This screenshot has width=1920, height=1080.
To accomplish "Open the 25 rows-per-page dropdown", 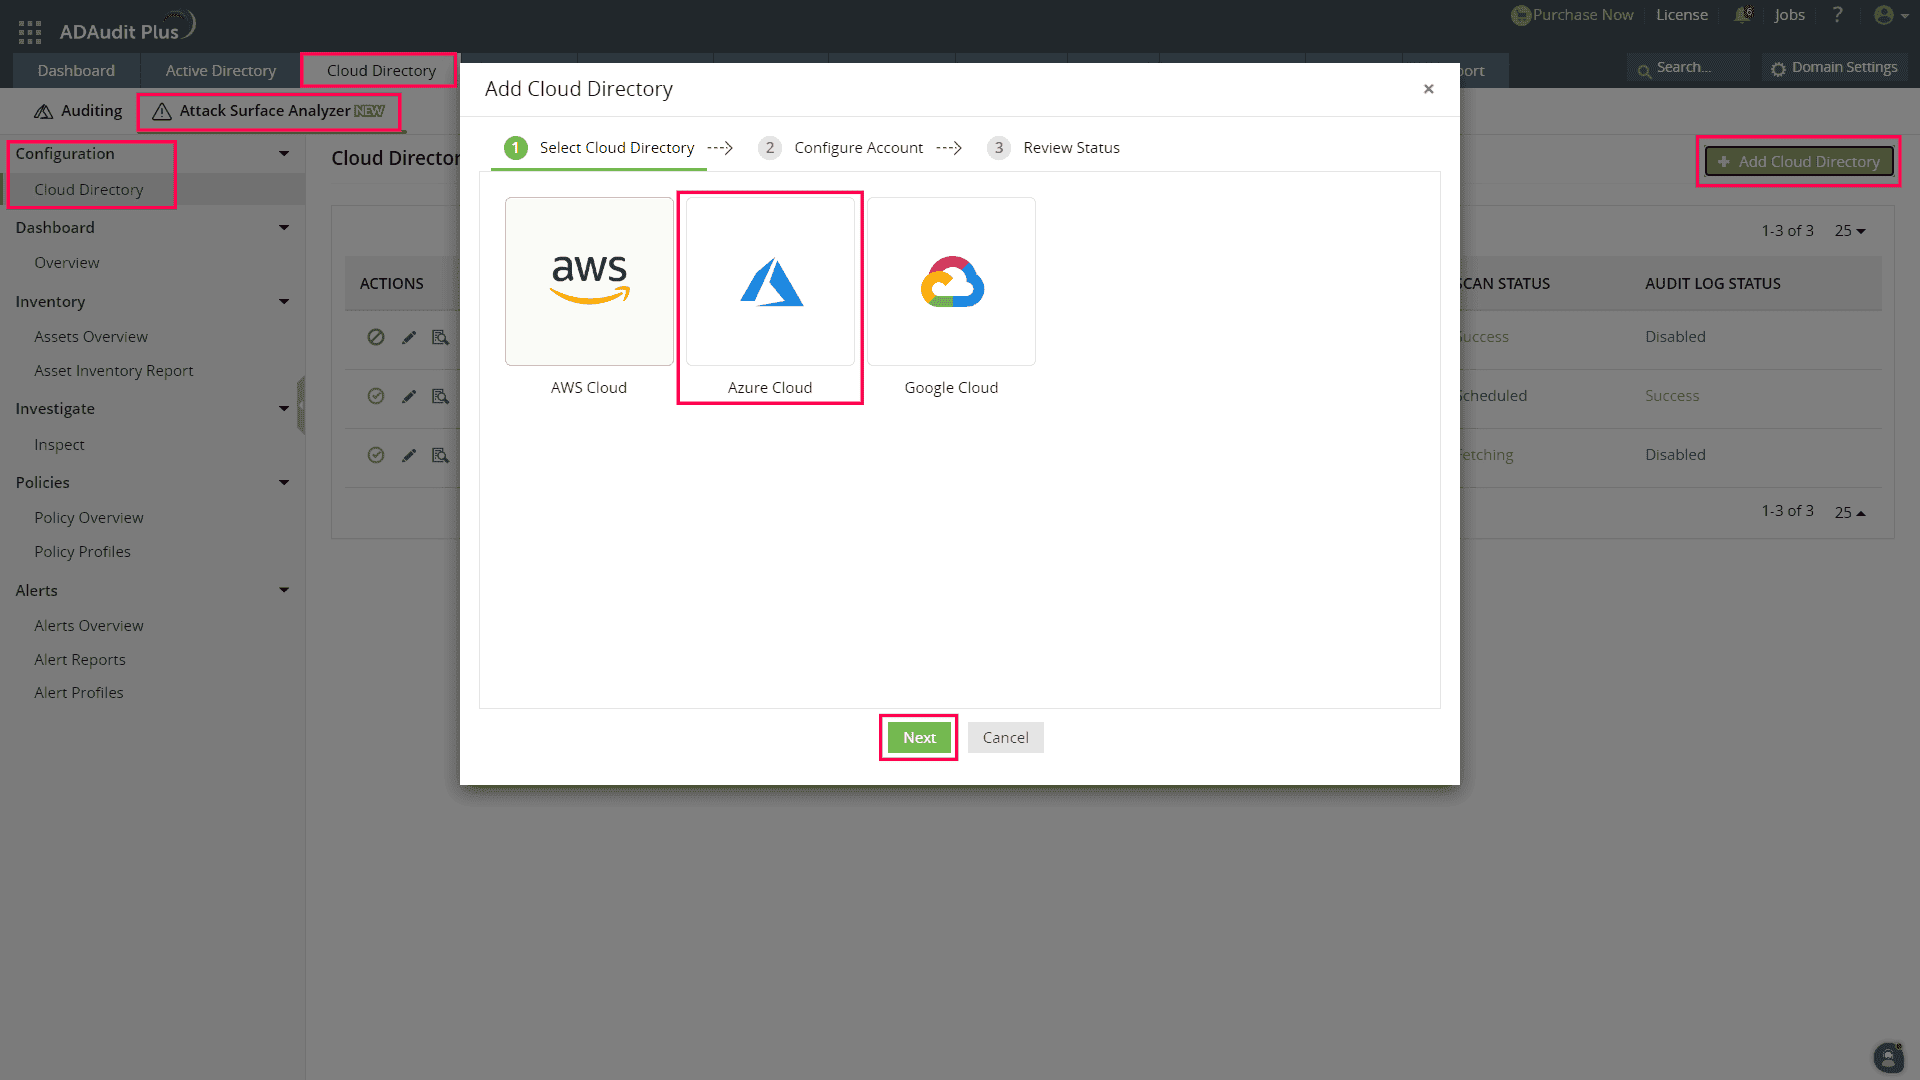I will (1850, 230).
